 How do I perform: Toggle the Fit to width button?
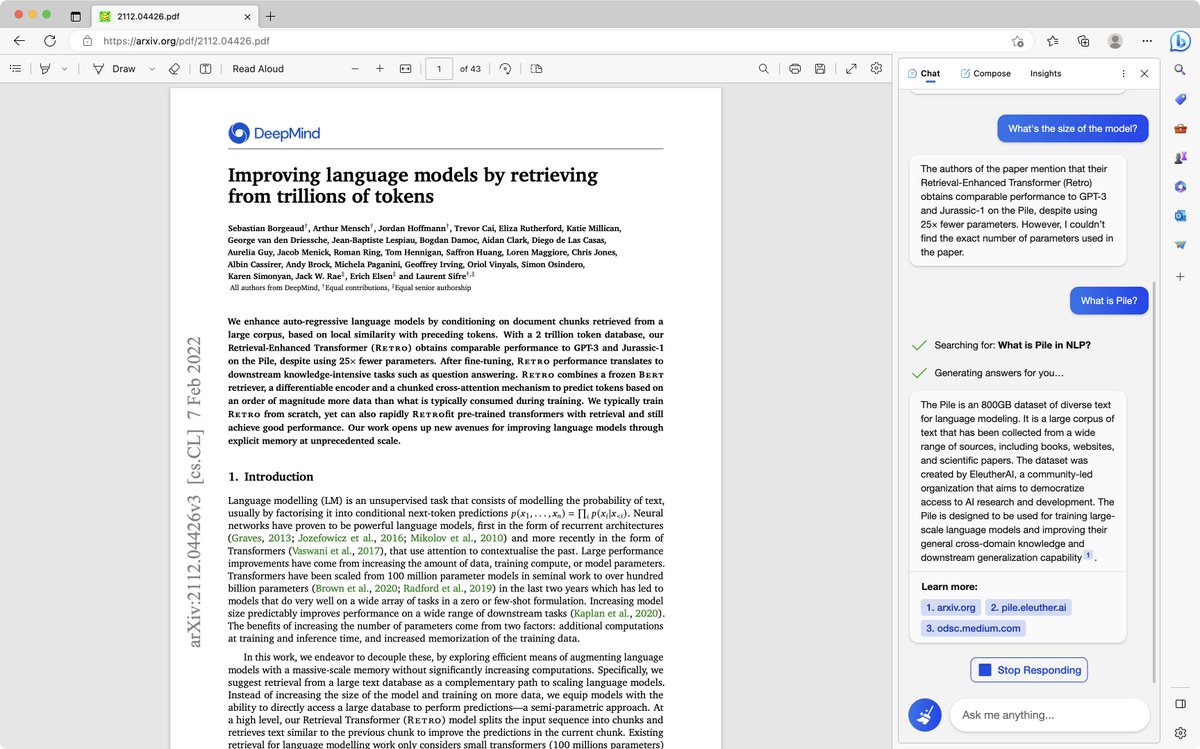(x=406, y=69)
